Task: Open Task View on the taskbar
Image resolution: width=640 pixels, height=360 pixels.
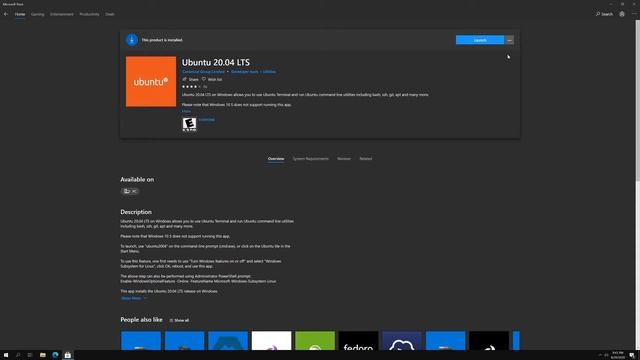Action: pyautogui.click(x=30, y=355)
